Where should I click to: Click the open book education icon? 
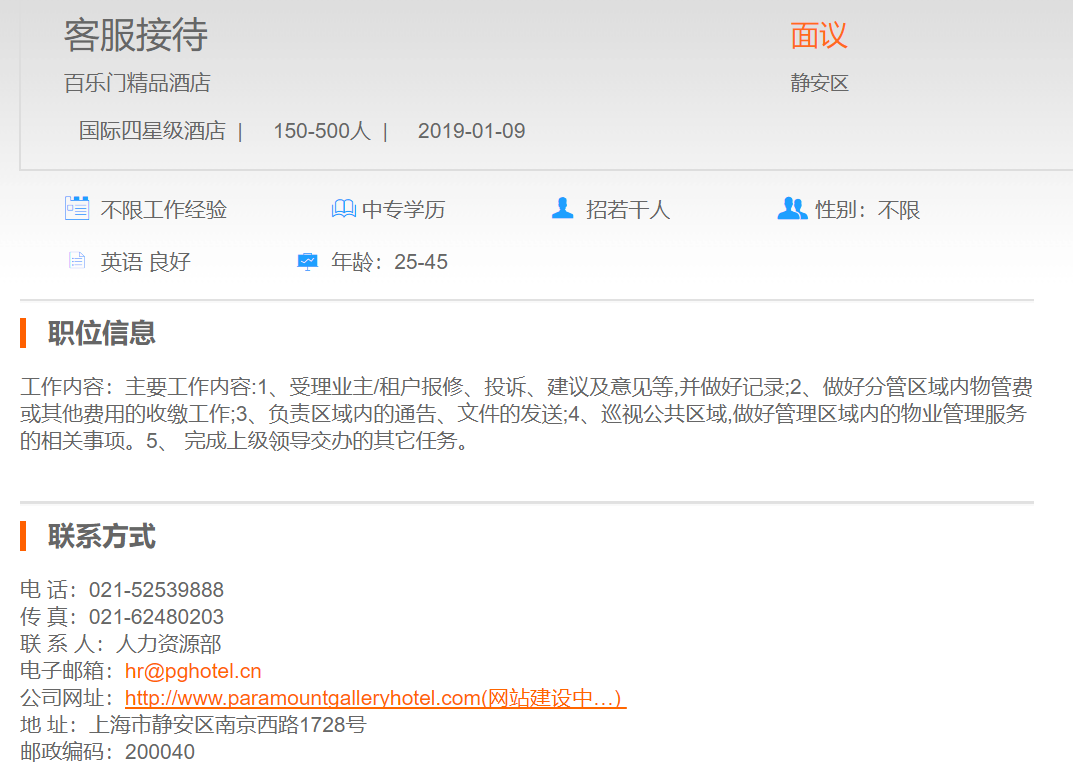(x=343, y=209)
